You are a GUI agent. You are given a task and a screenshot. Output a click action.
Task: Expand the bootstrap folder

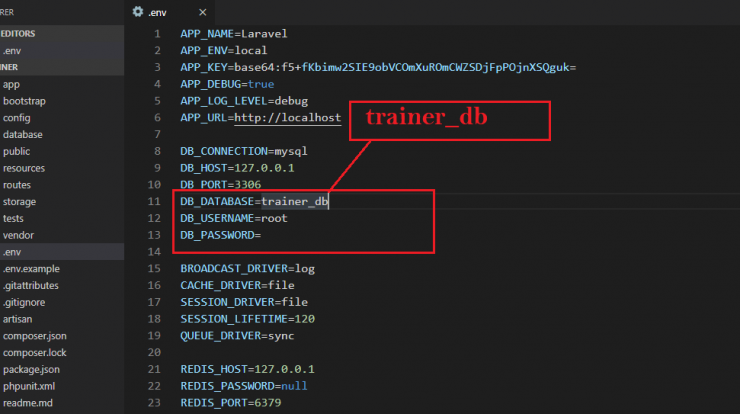pos(24,101)
